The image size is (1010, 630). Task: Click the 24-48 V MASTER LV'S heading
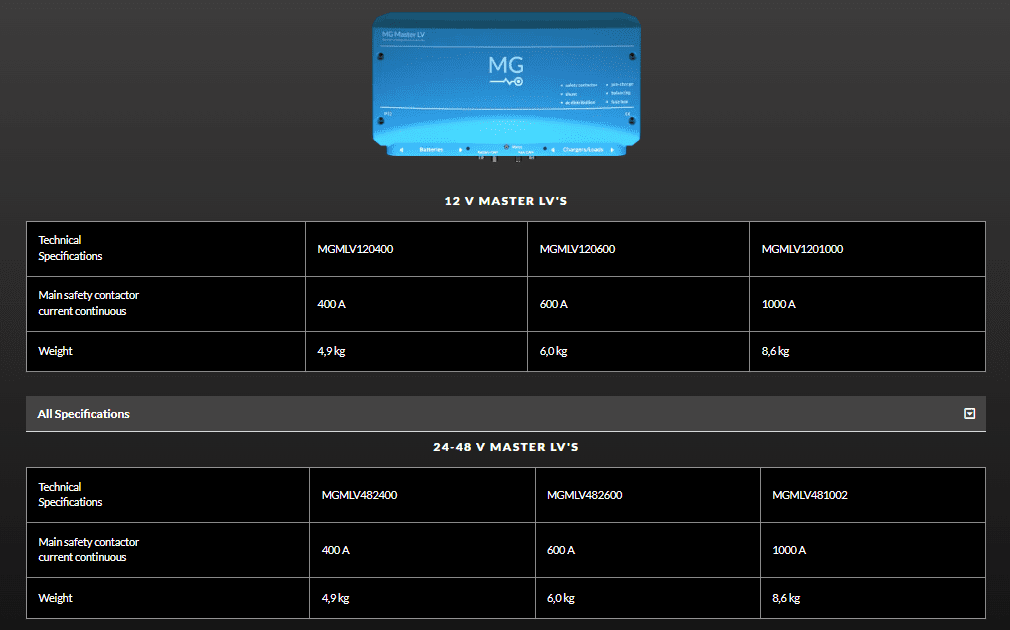505,447
